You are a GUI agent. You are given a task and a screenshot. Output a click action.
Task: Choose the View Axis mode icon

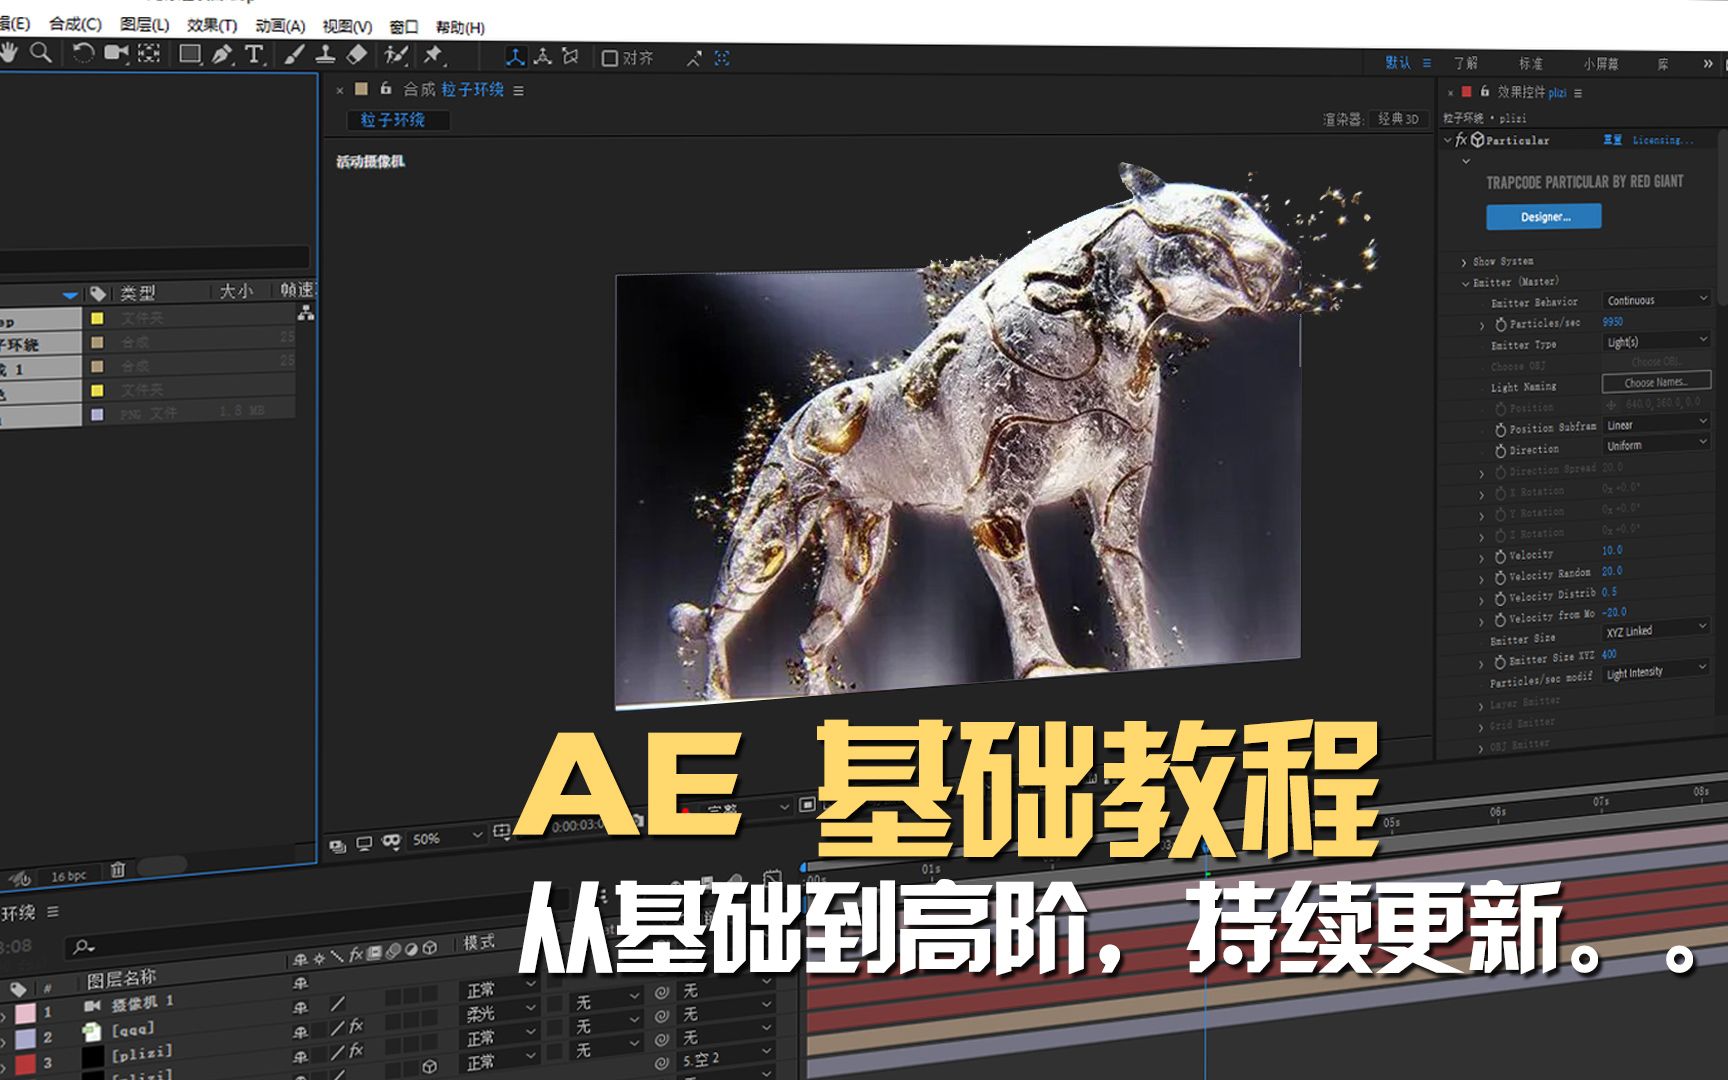point(571,57)
